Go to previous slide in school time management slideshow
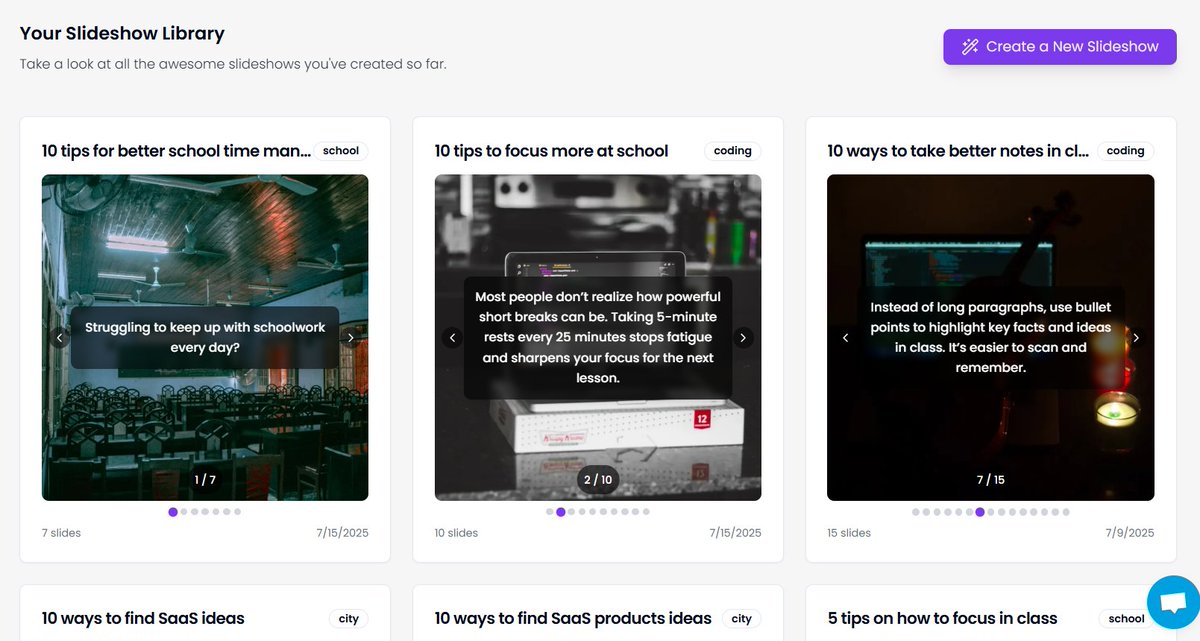 (x=59, y=338)
